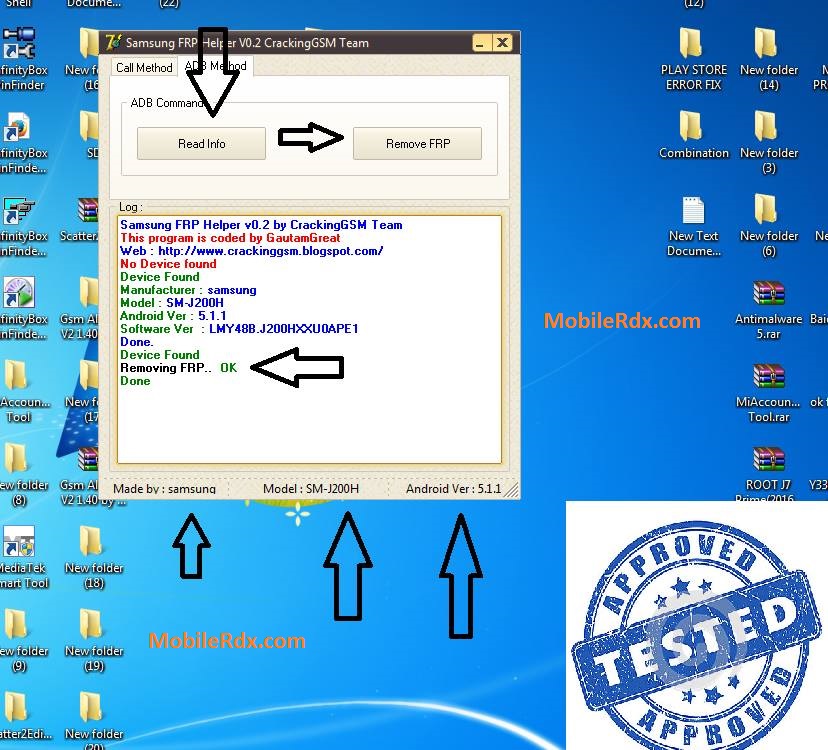Select the MiAccount Tool.rar archive icon
The image size is (828, 750).
pos(768,392)
